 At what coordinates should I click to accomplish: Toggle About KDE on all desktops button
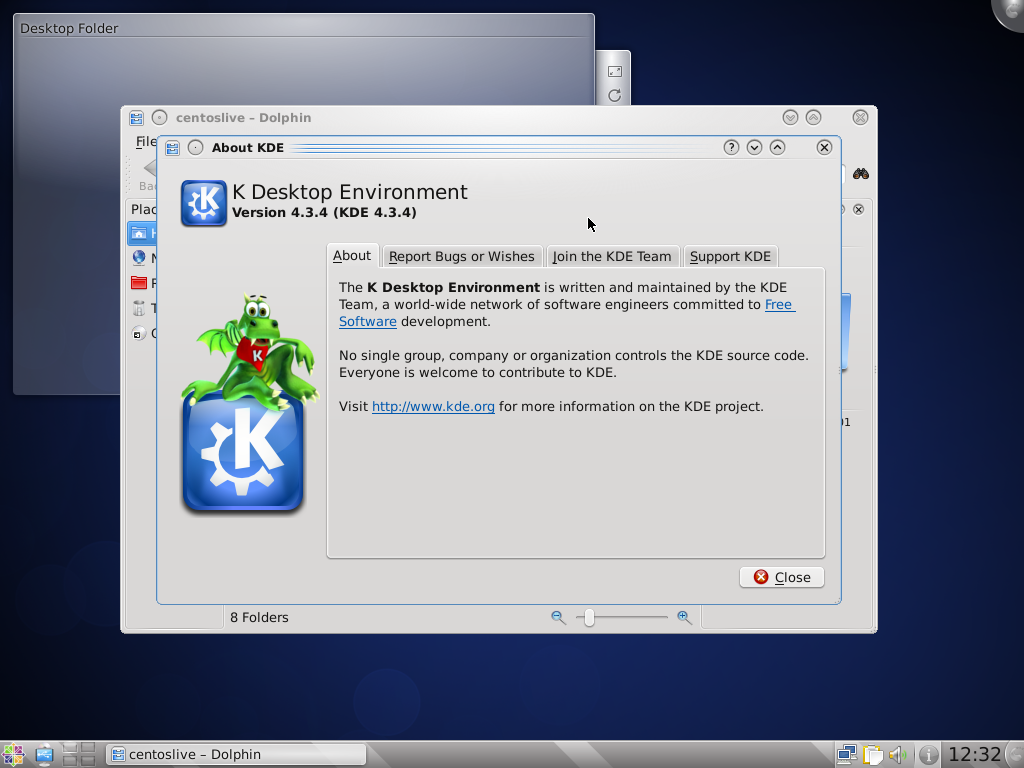195,148
